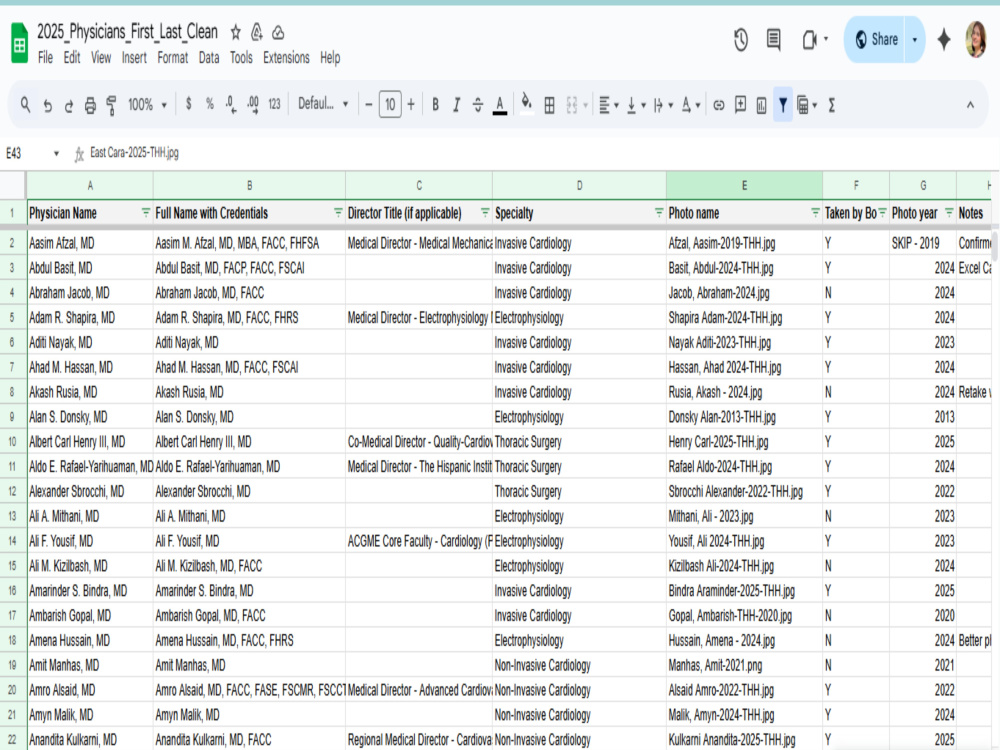Open the Data menu
1000x750 pixels.
(209, 58)
